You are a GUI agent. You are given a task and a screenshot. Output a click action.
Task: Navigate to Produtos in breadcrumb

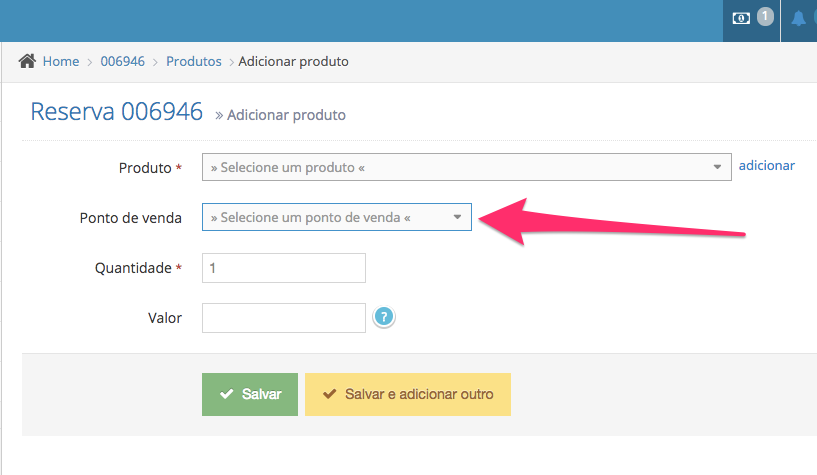(194, 61)
